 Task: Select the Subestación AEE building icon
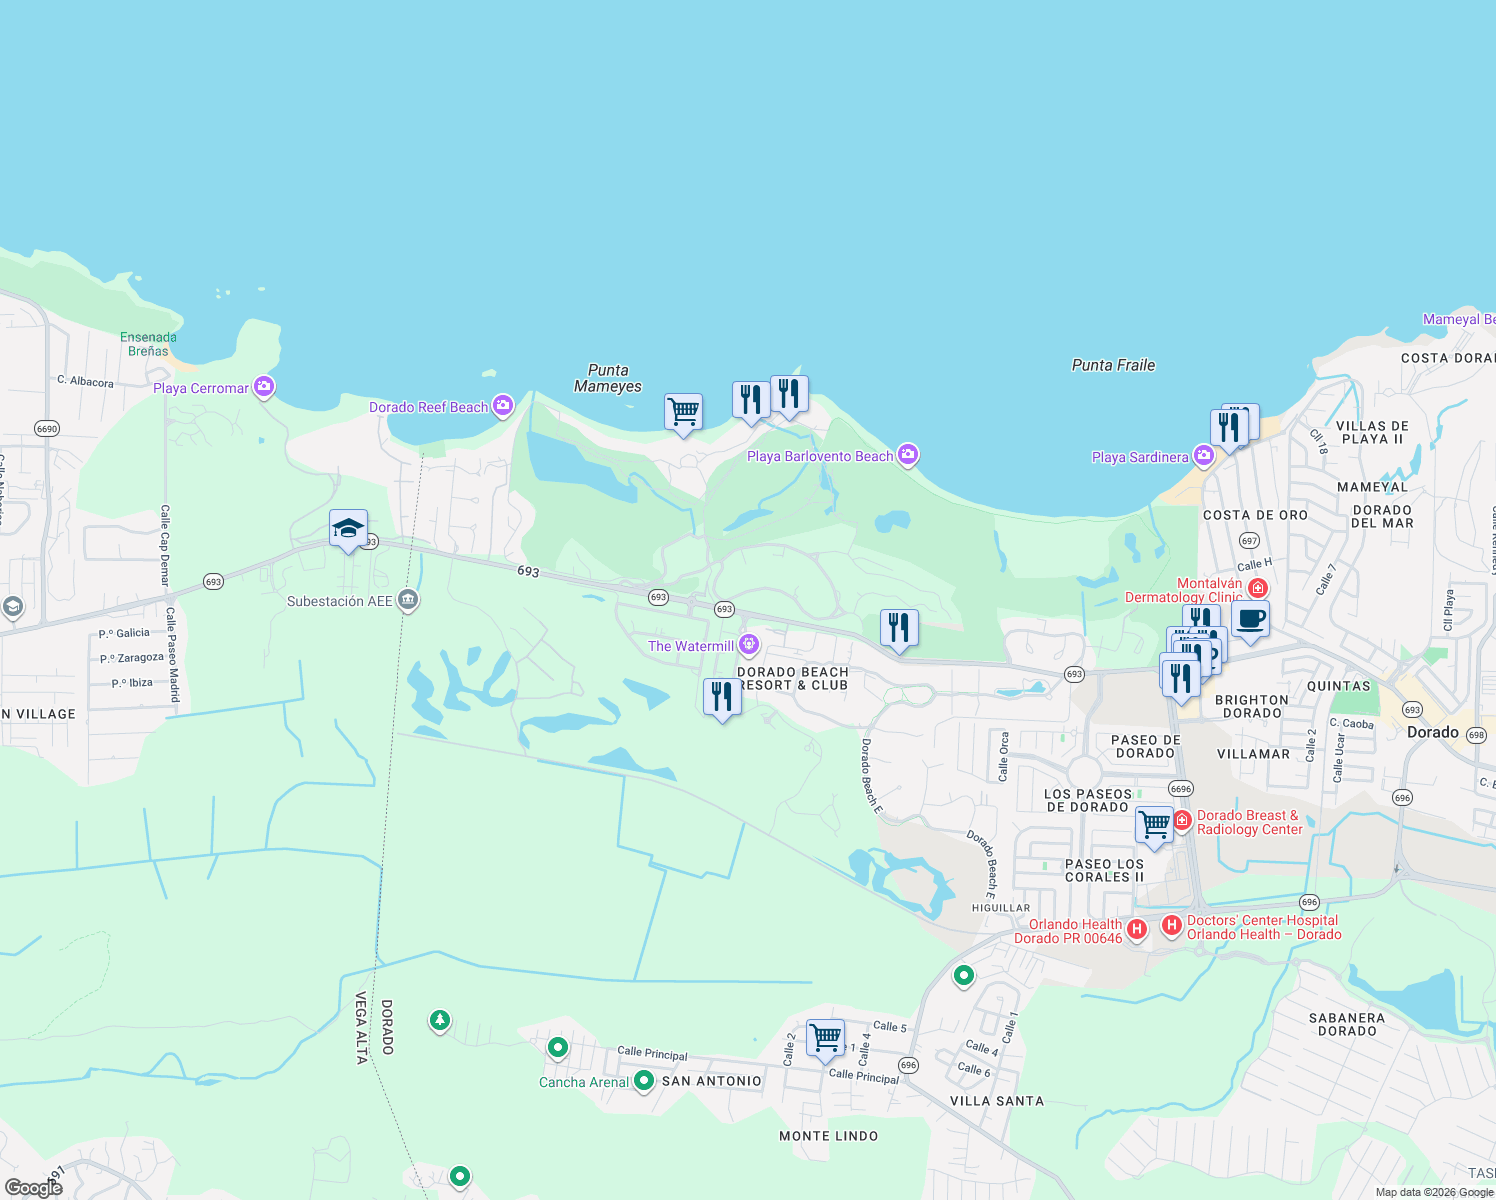(407, 600)
